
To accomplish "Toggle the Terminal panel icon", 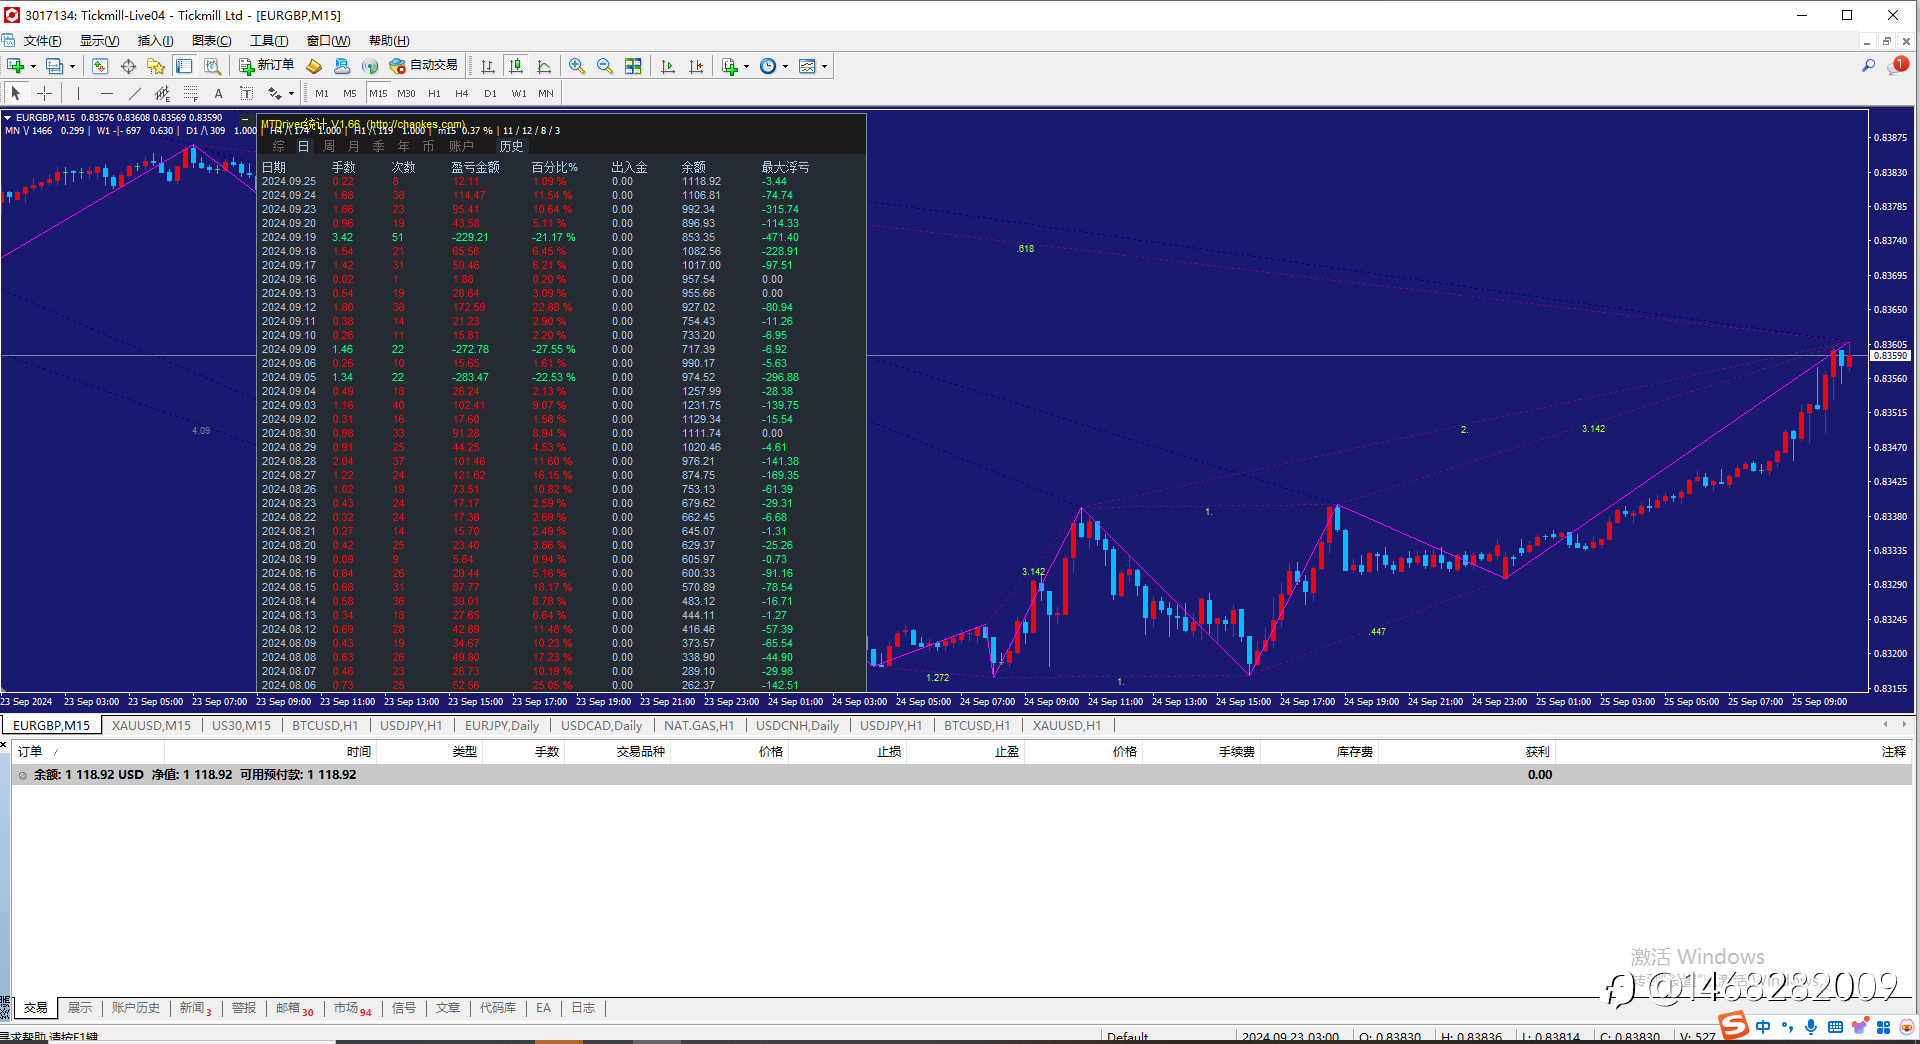I will (x=184, y=66).
